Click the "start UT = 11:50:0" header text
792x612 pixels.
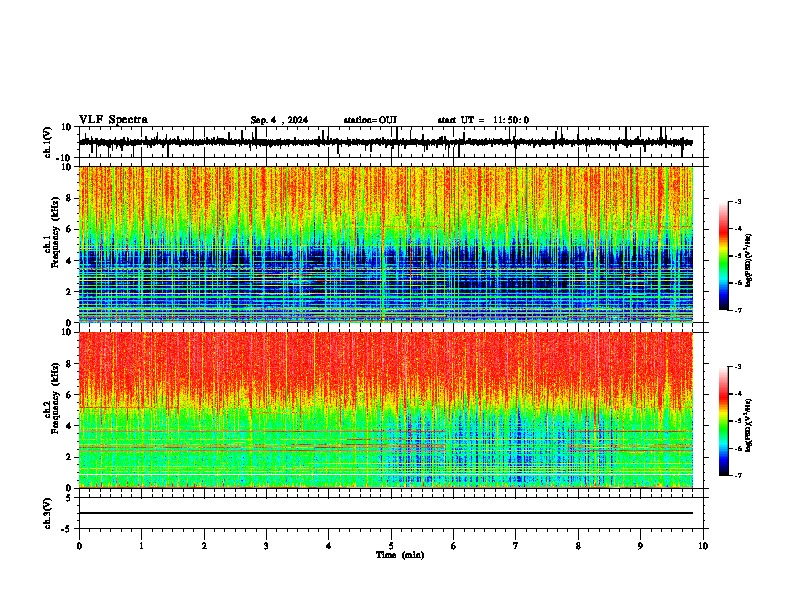point(483,120)
